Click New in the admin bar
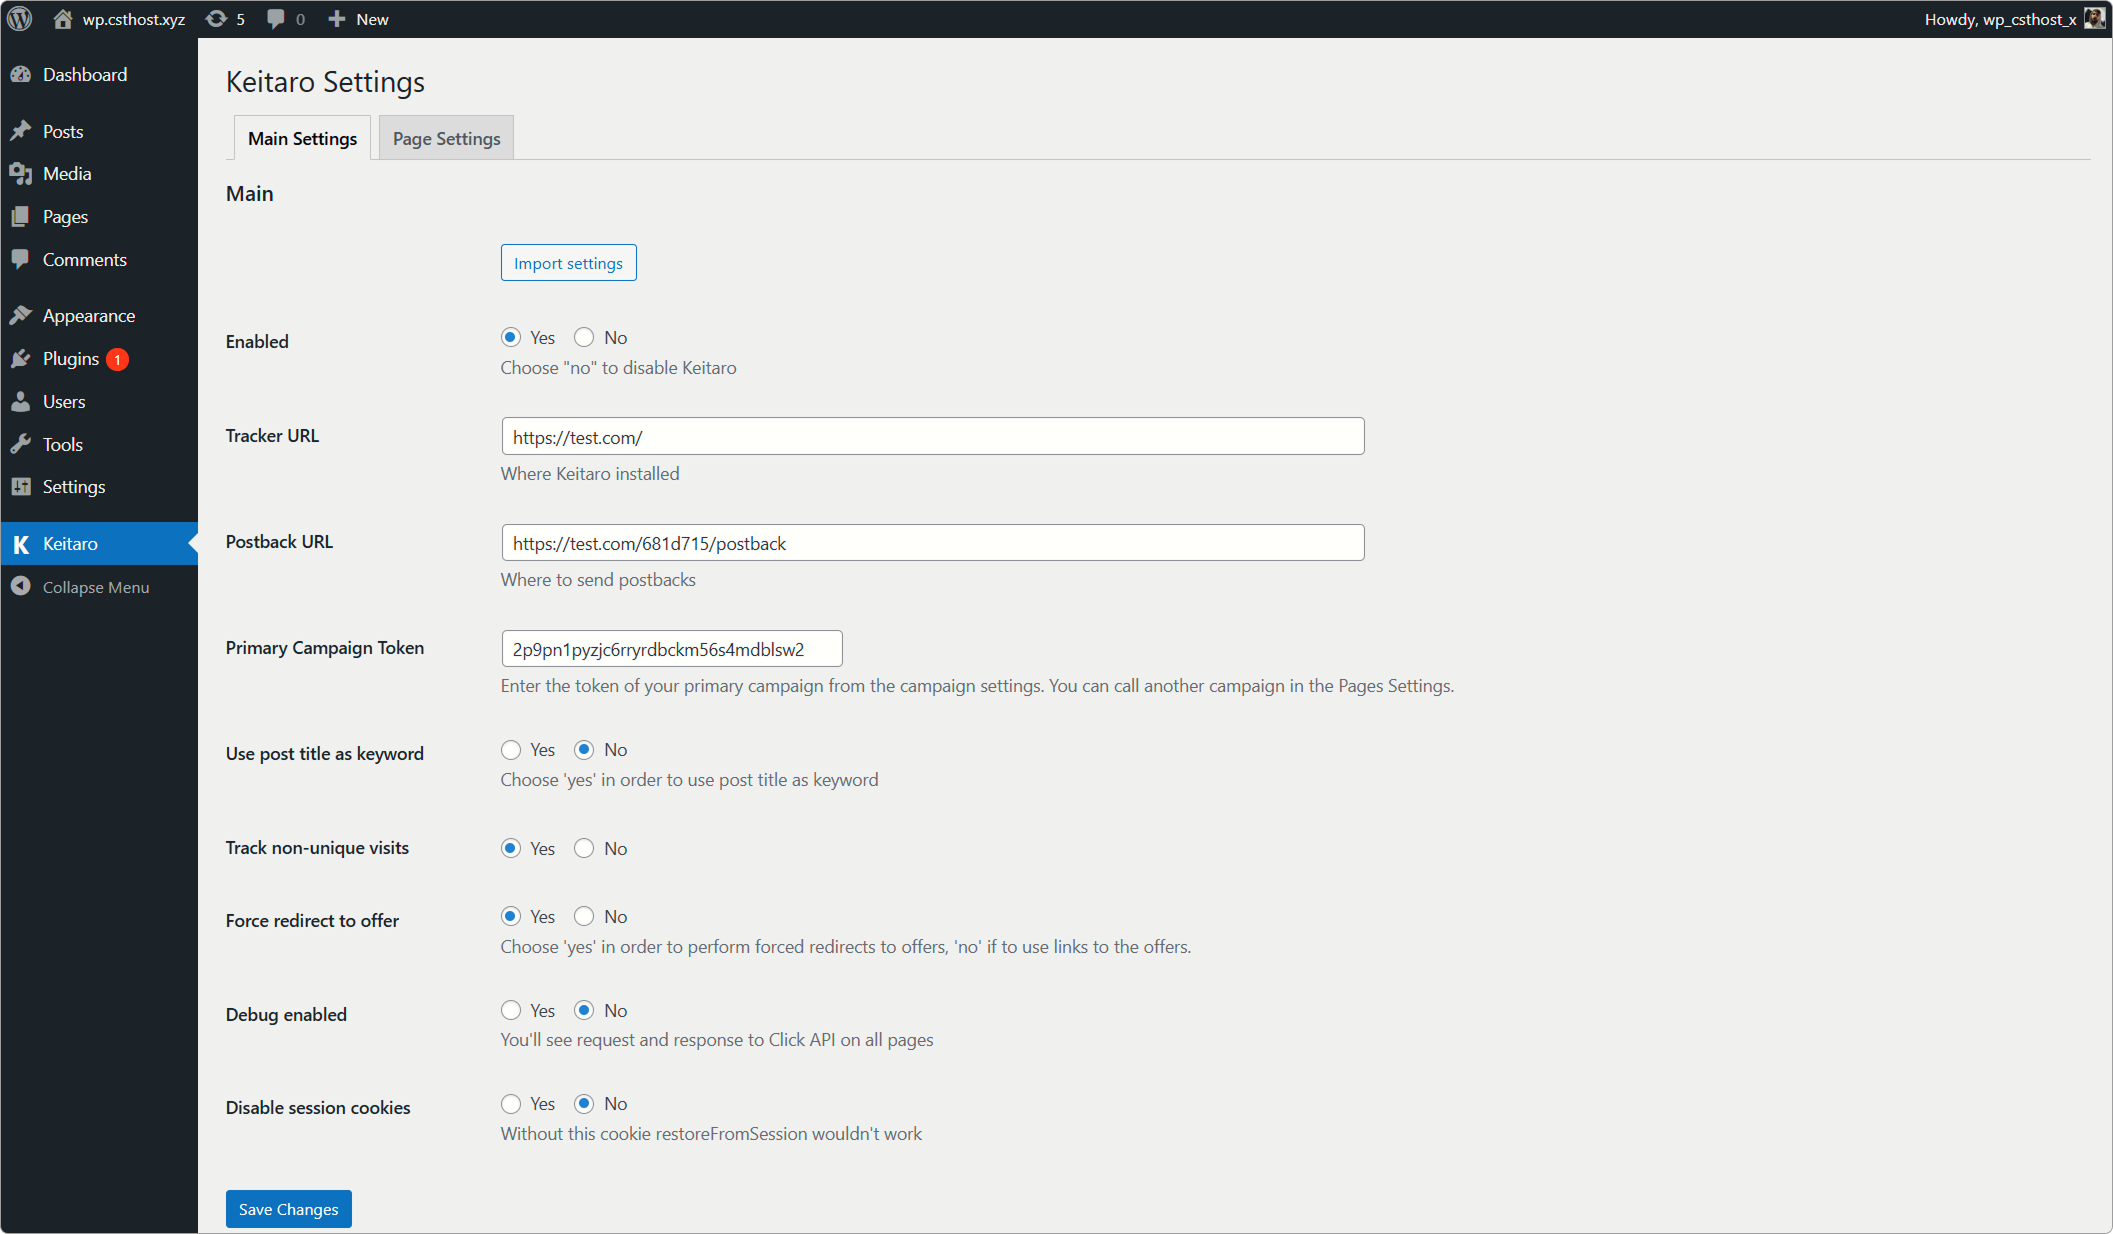Image resolution: width=2113 pixels, height=1234 pixels. click(x=372, y=19)
